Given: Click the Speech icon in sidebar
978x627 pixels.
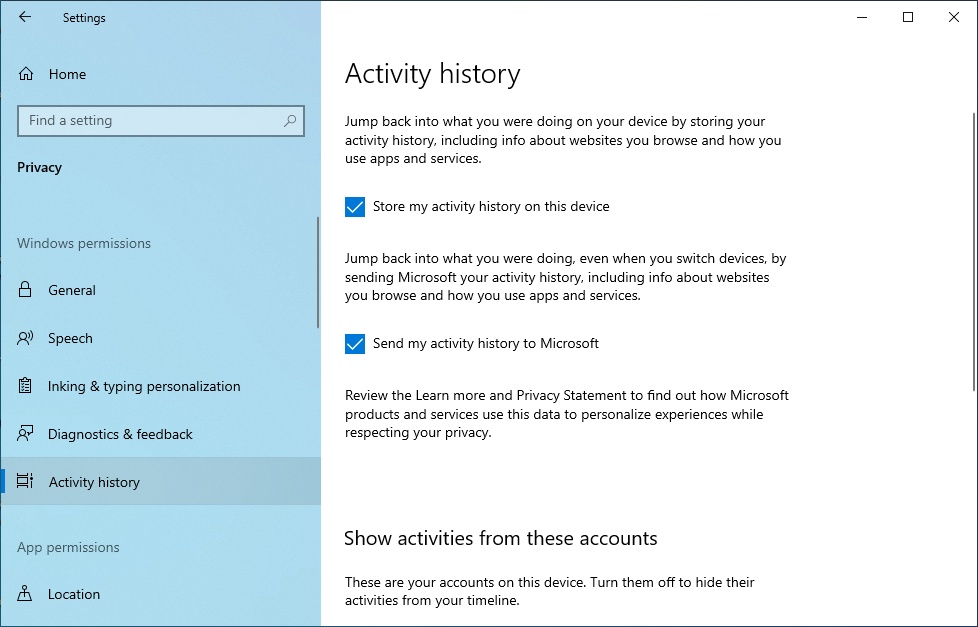Looking at the screenshot, I should pyautogui.click(x=26, y=338).
